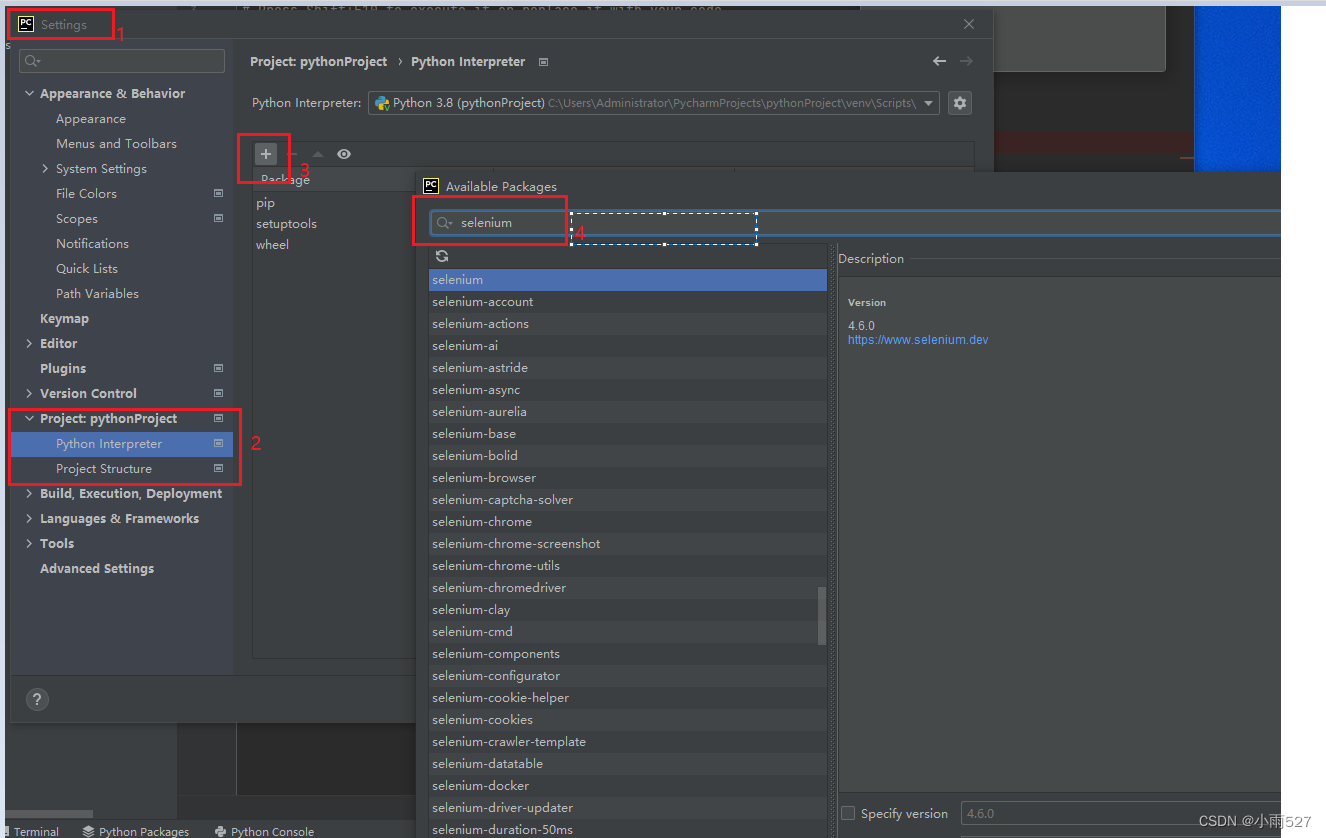
Task: Select the selenium package in list
Action: coord(628,280)
